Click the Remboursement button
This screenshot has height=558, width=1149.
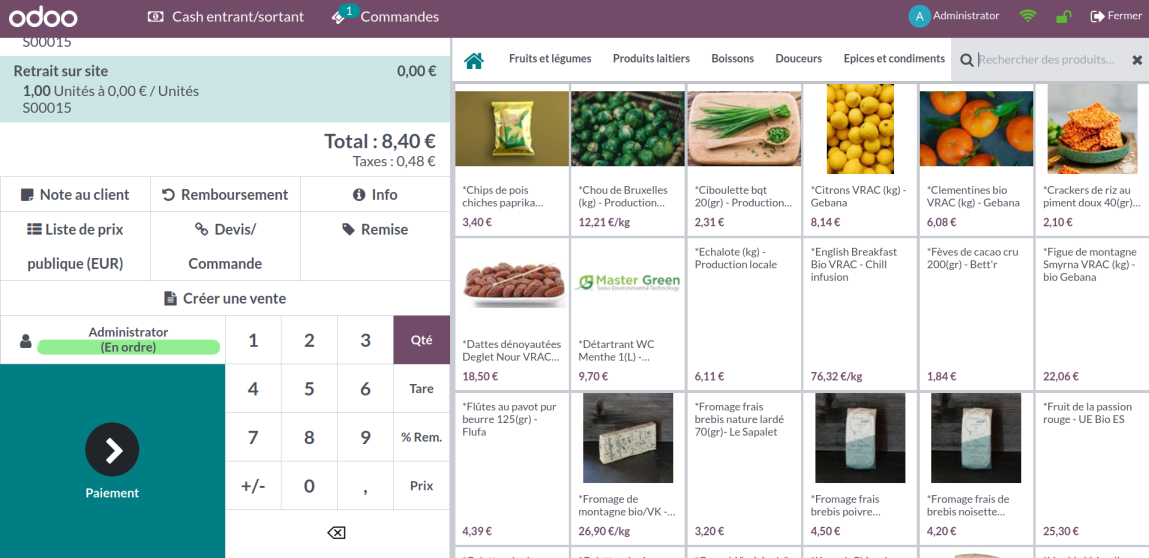click(225, 195)
